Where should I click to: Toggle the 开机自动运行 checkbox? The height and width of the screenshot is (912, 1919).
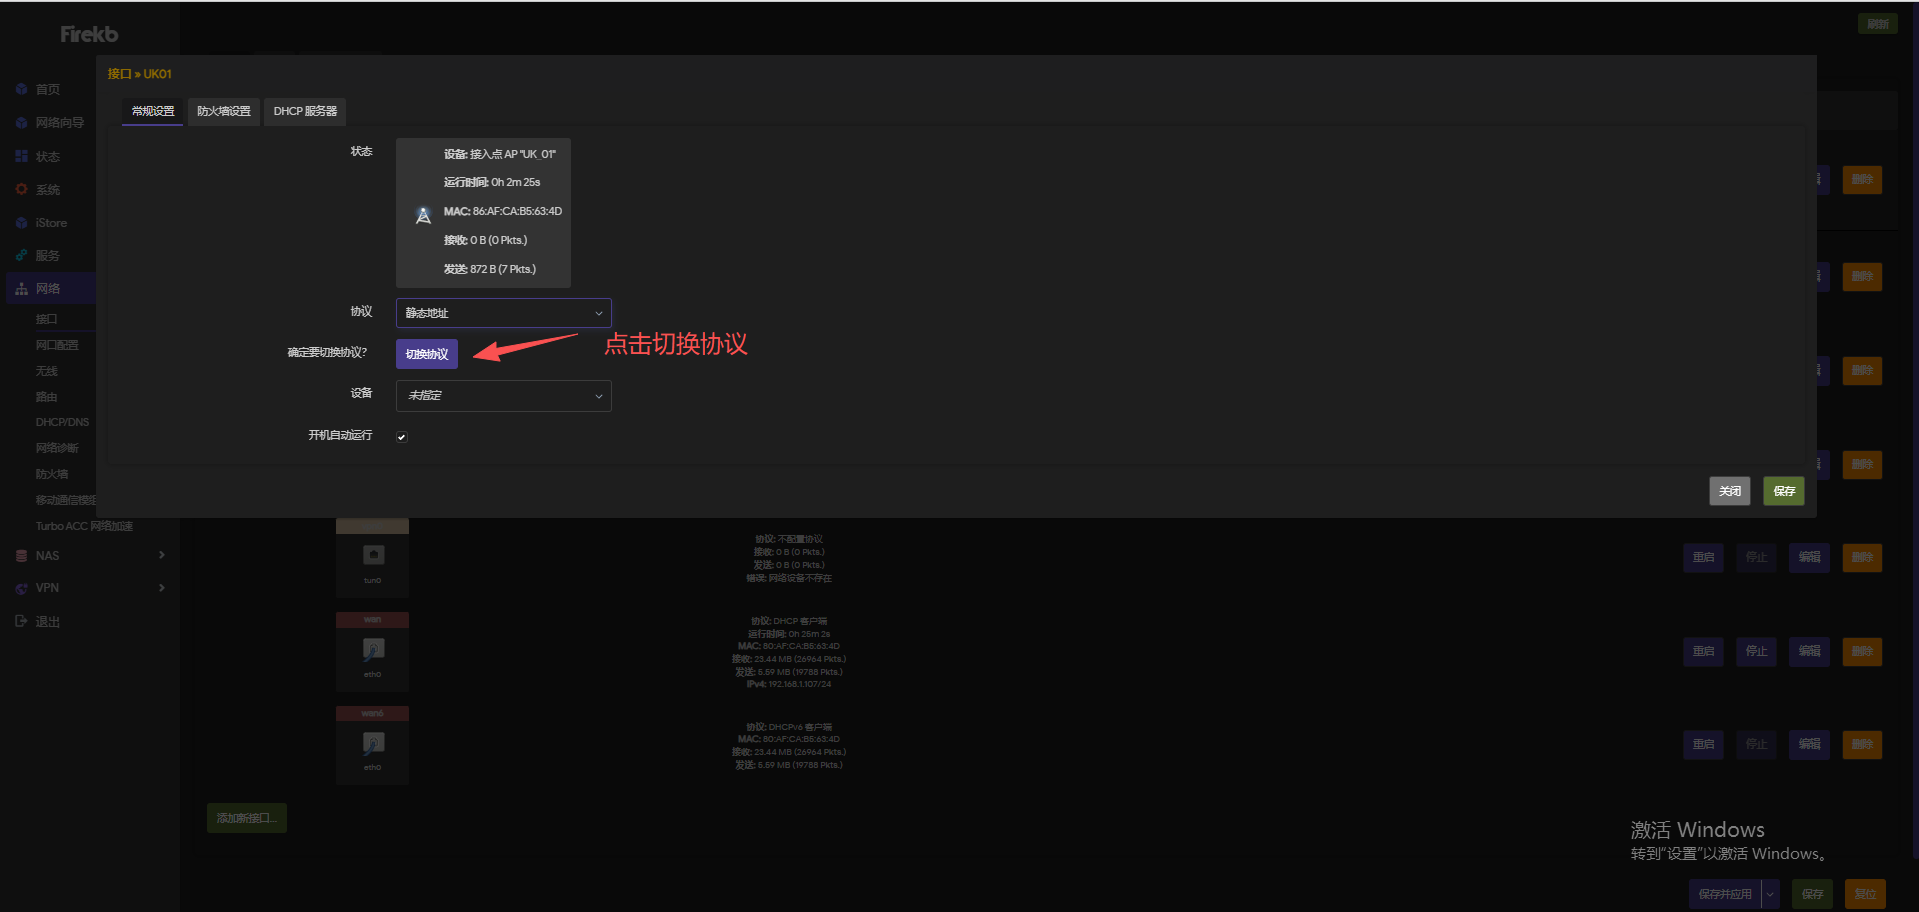click(402, 437)
